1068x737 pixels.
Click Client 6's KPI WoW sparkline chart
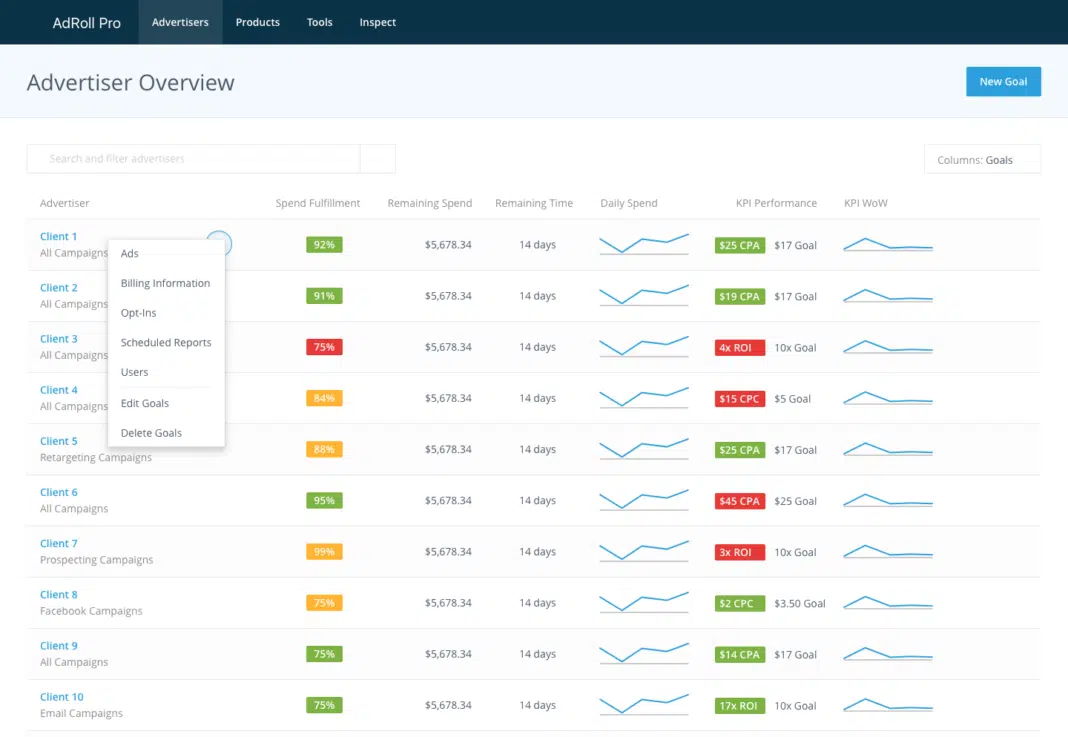click(x=888, y=501)
